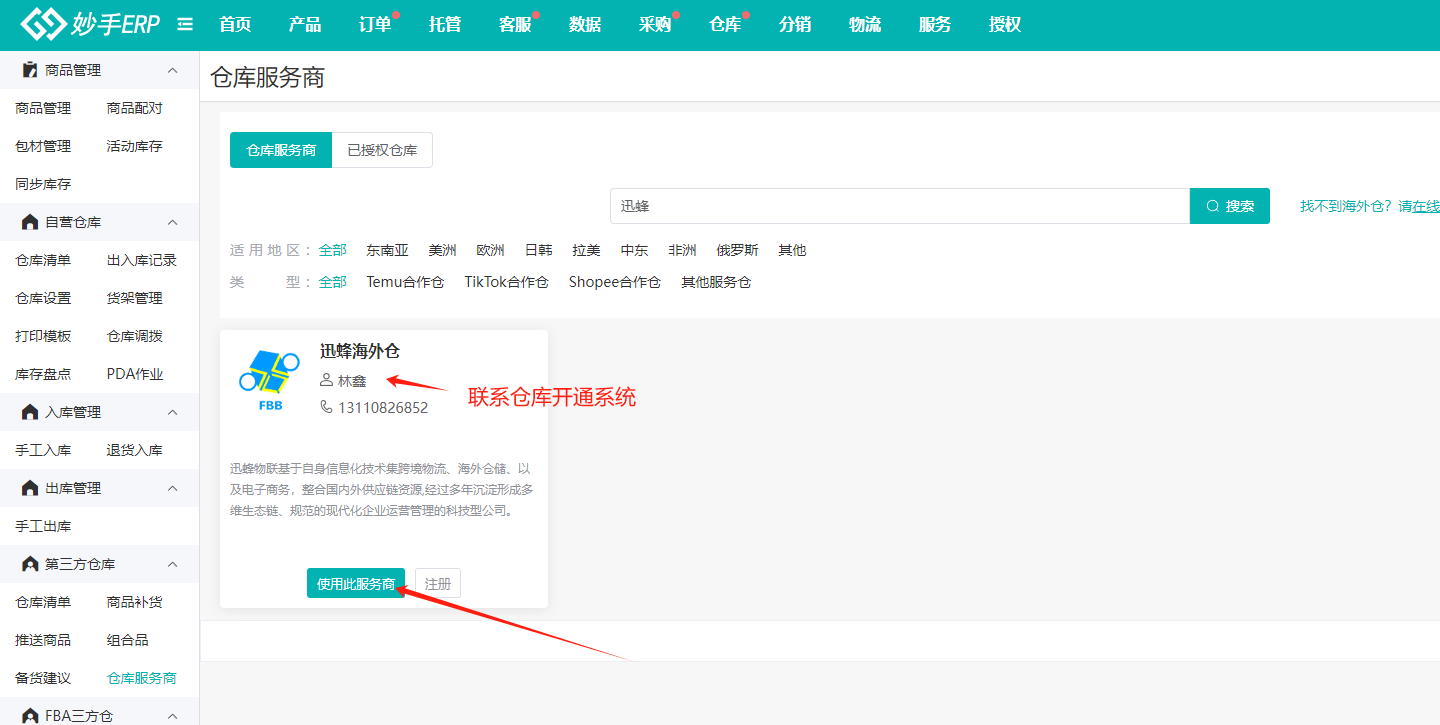The image size is (1440, 725).
Task: Open 出入库记录 in sidebar
Action: point(142,260)
